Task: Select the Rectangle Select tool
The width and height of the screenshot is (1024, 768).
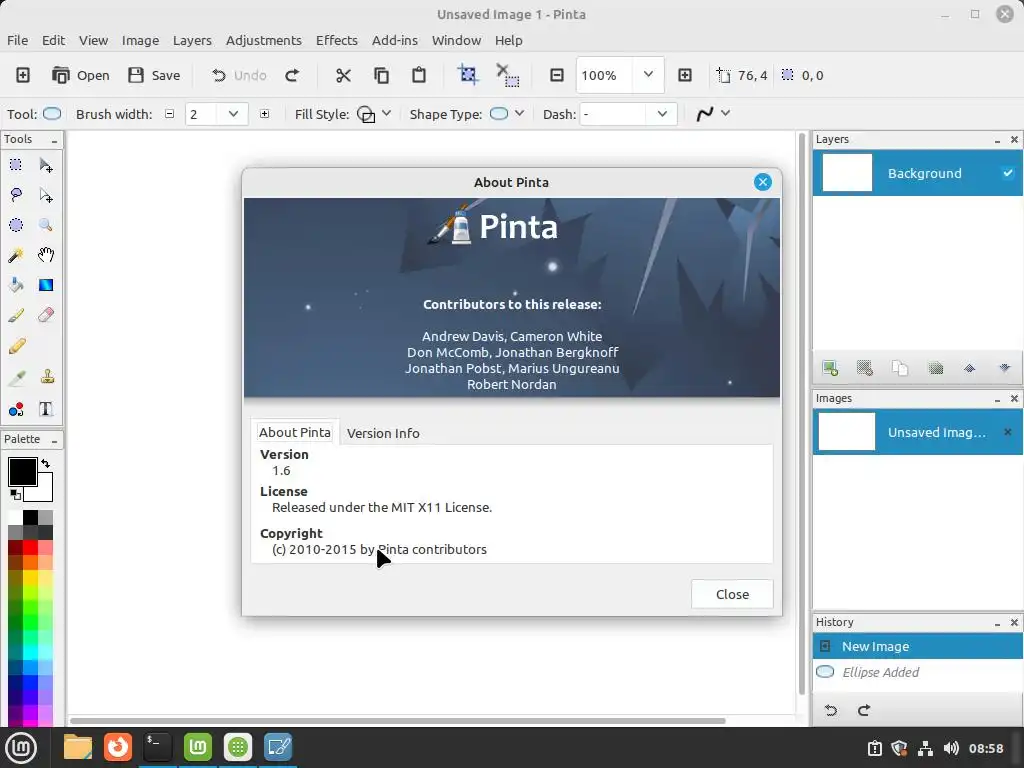Action: pos(16,165)
